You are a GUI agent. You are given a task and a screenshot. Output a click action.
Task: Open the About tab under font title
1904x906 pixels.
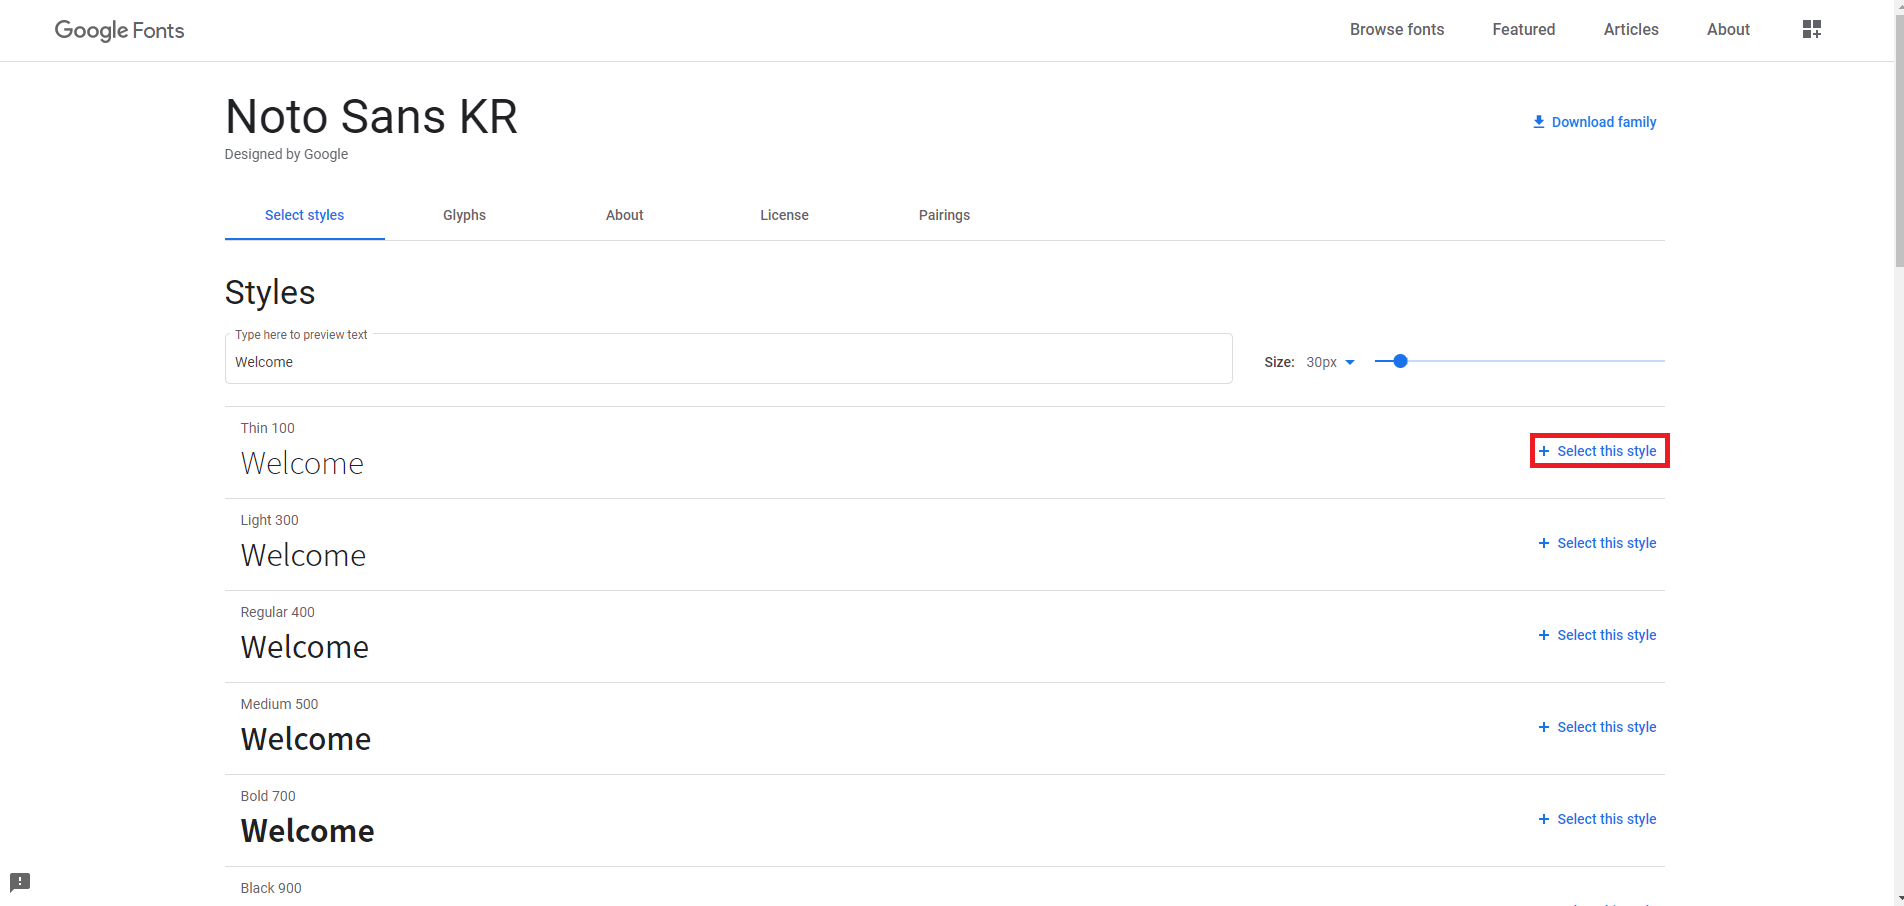coord(624,215)
